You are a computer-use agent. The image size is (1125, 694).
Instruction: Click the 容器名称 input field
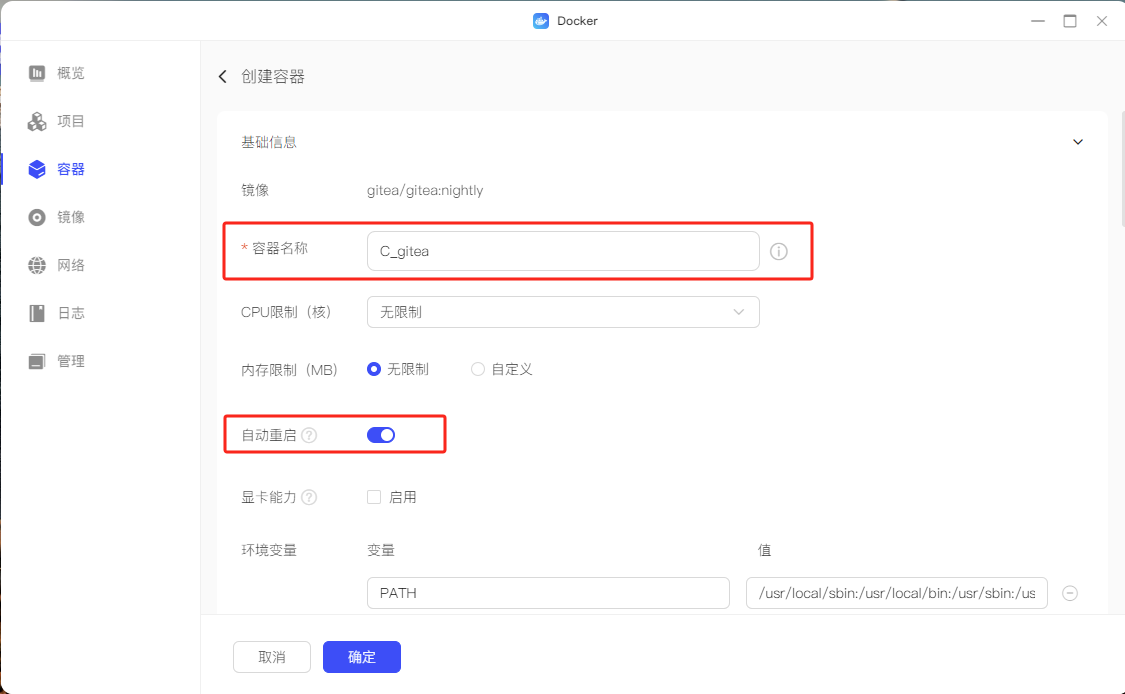tap(563, 251)
